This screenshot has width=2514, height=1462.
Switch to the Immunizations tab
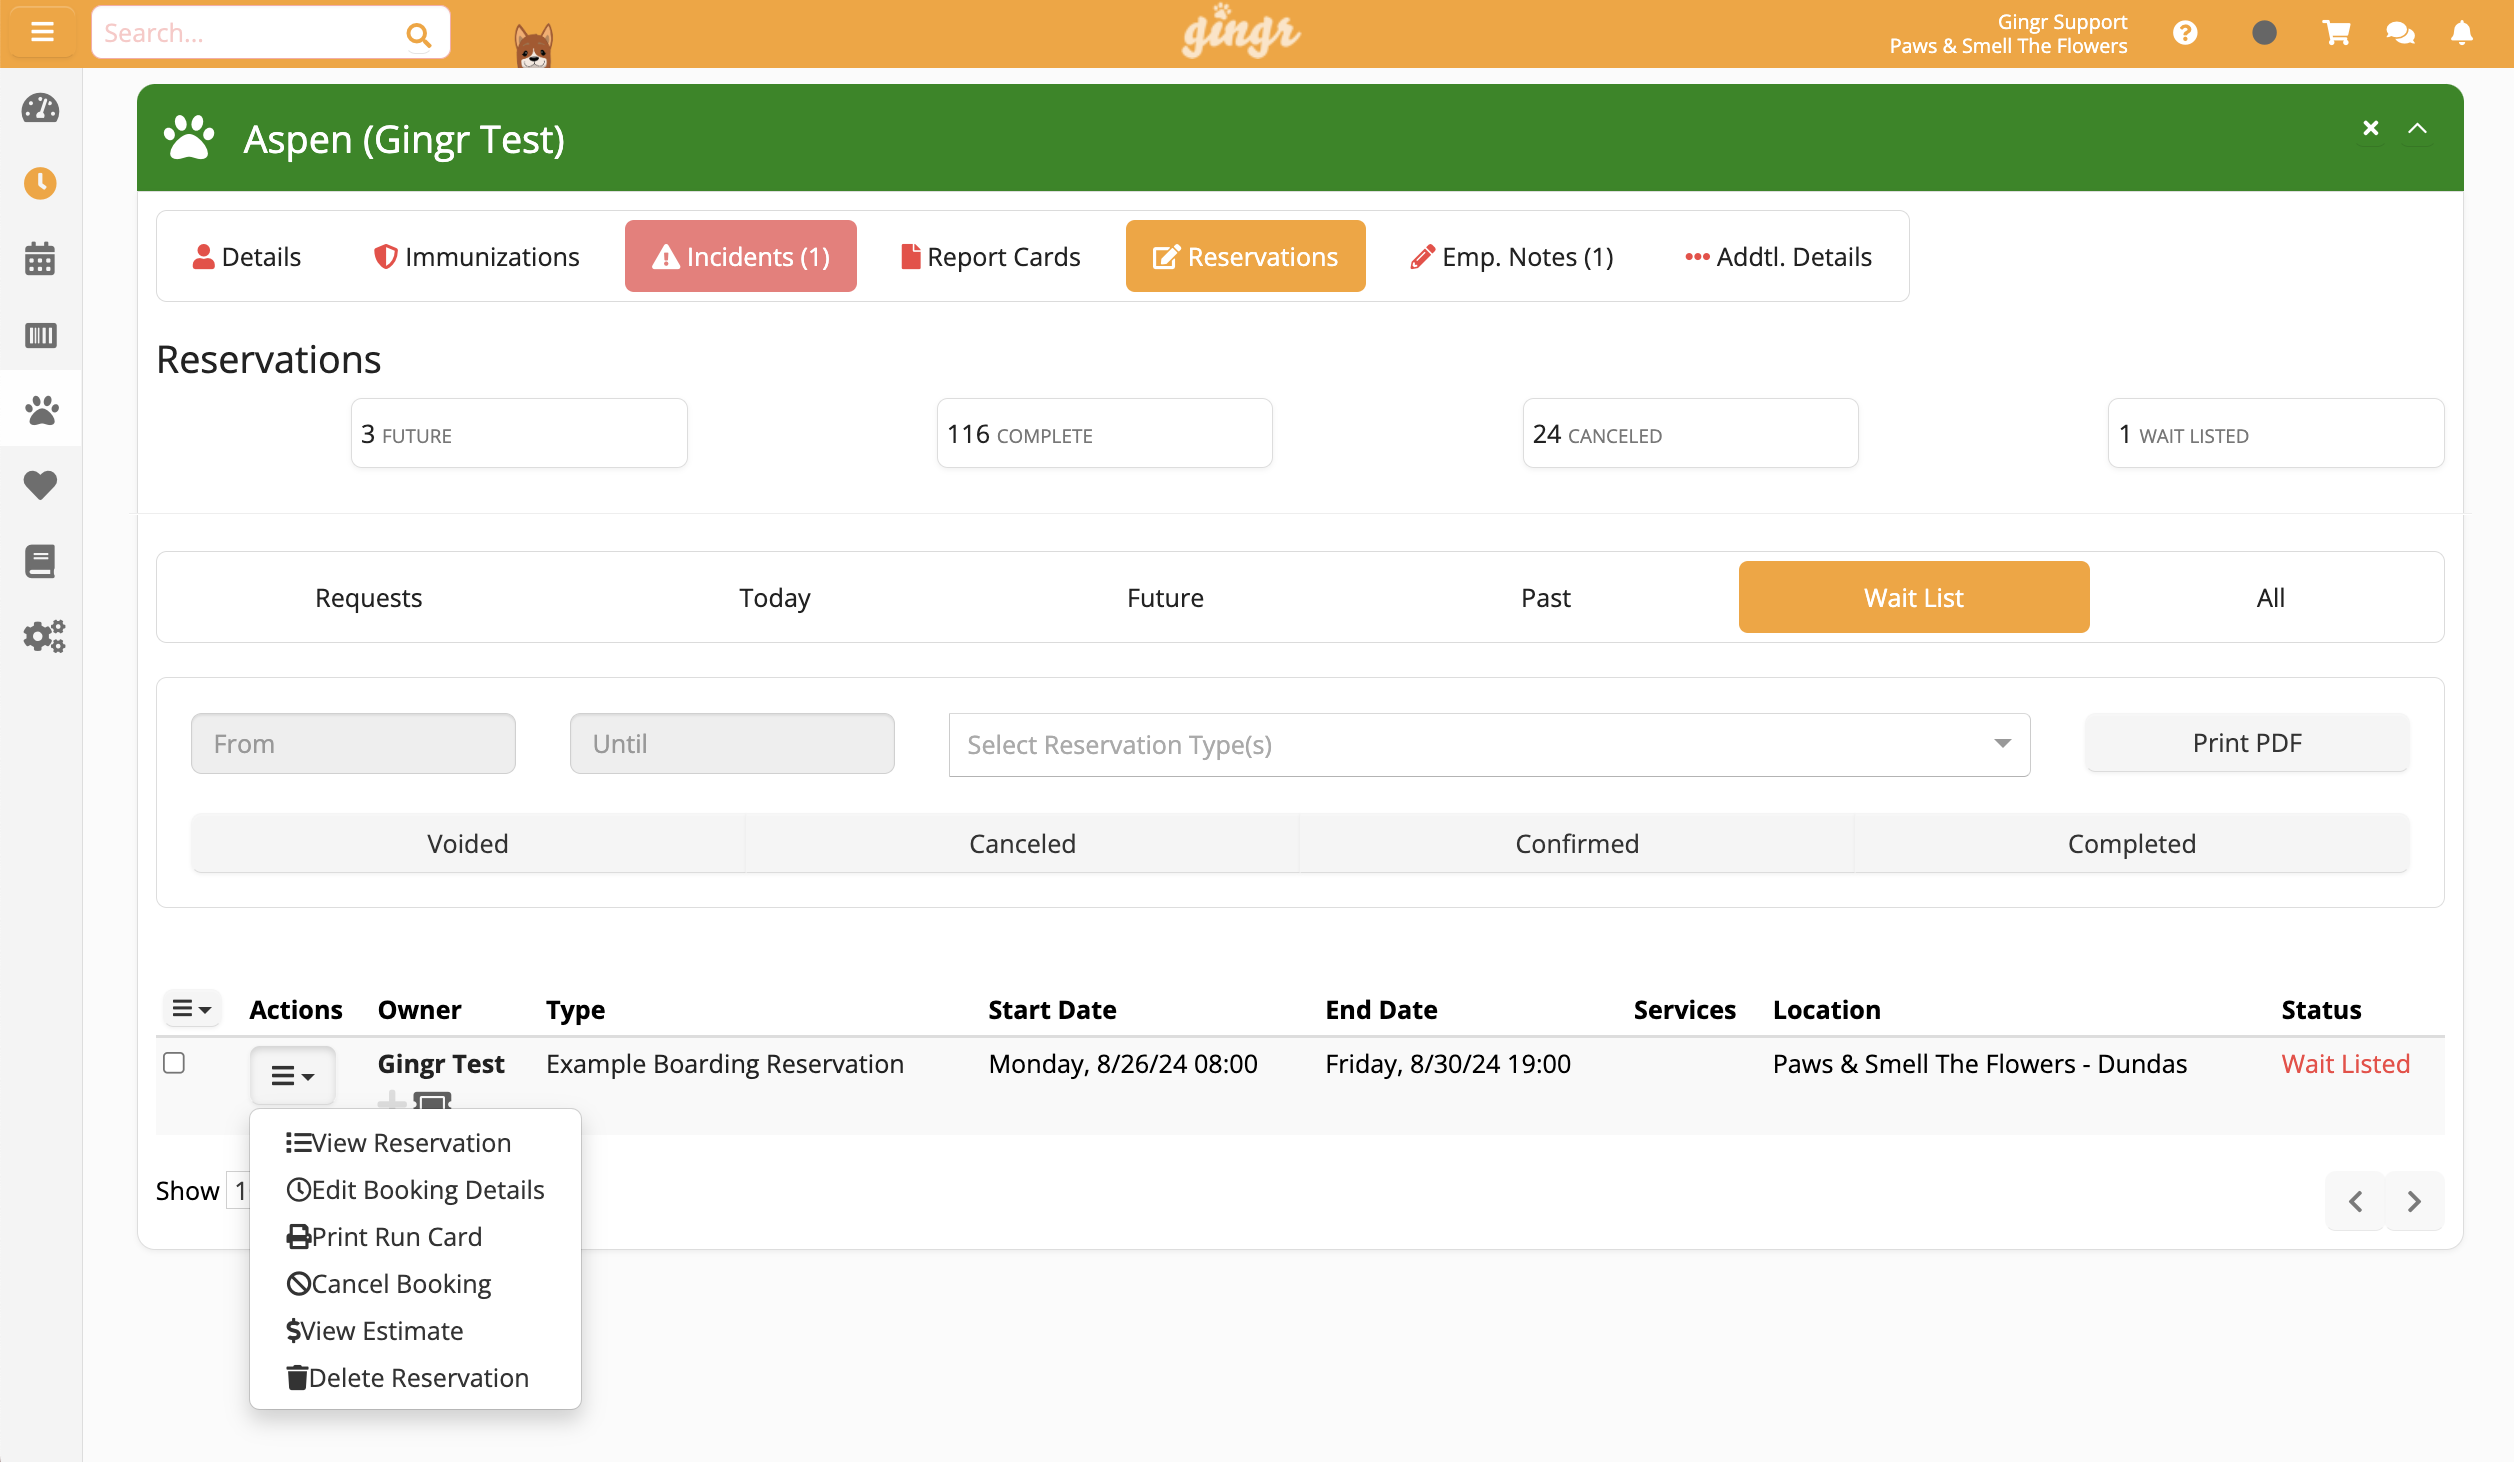(476, 257)
